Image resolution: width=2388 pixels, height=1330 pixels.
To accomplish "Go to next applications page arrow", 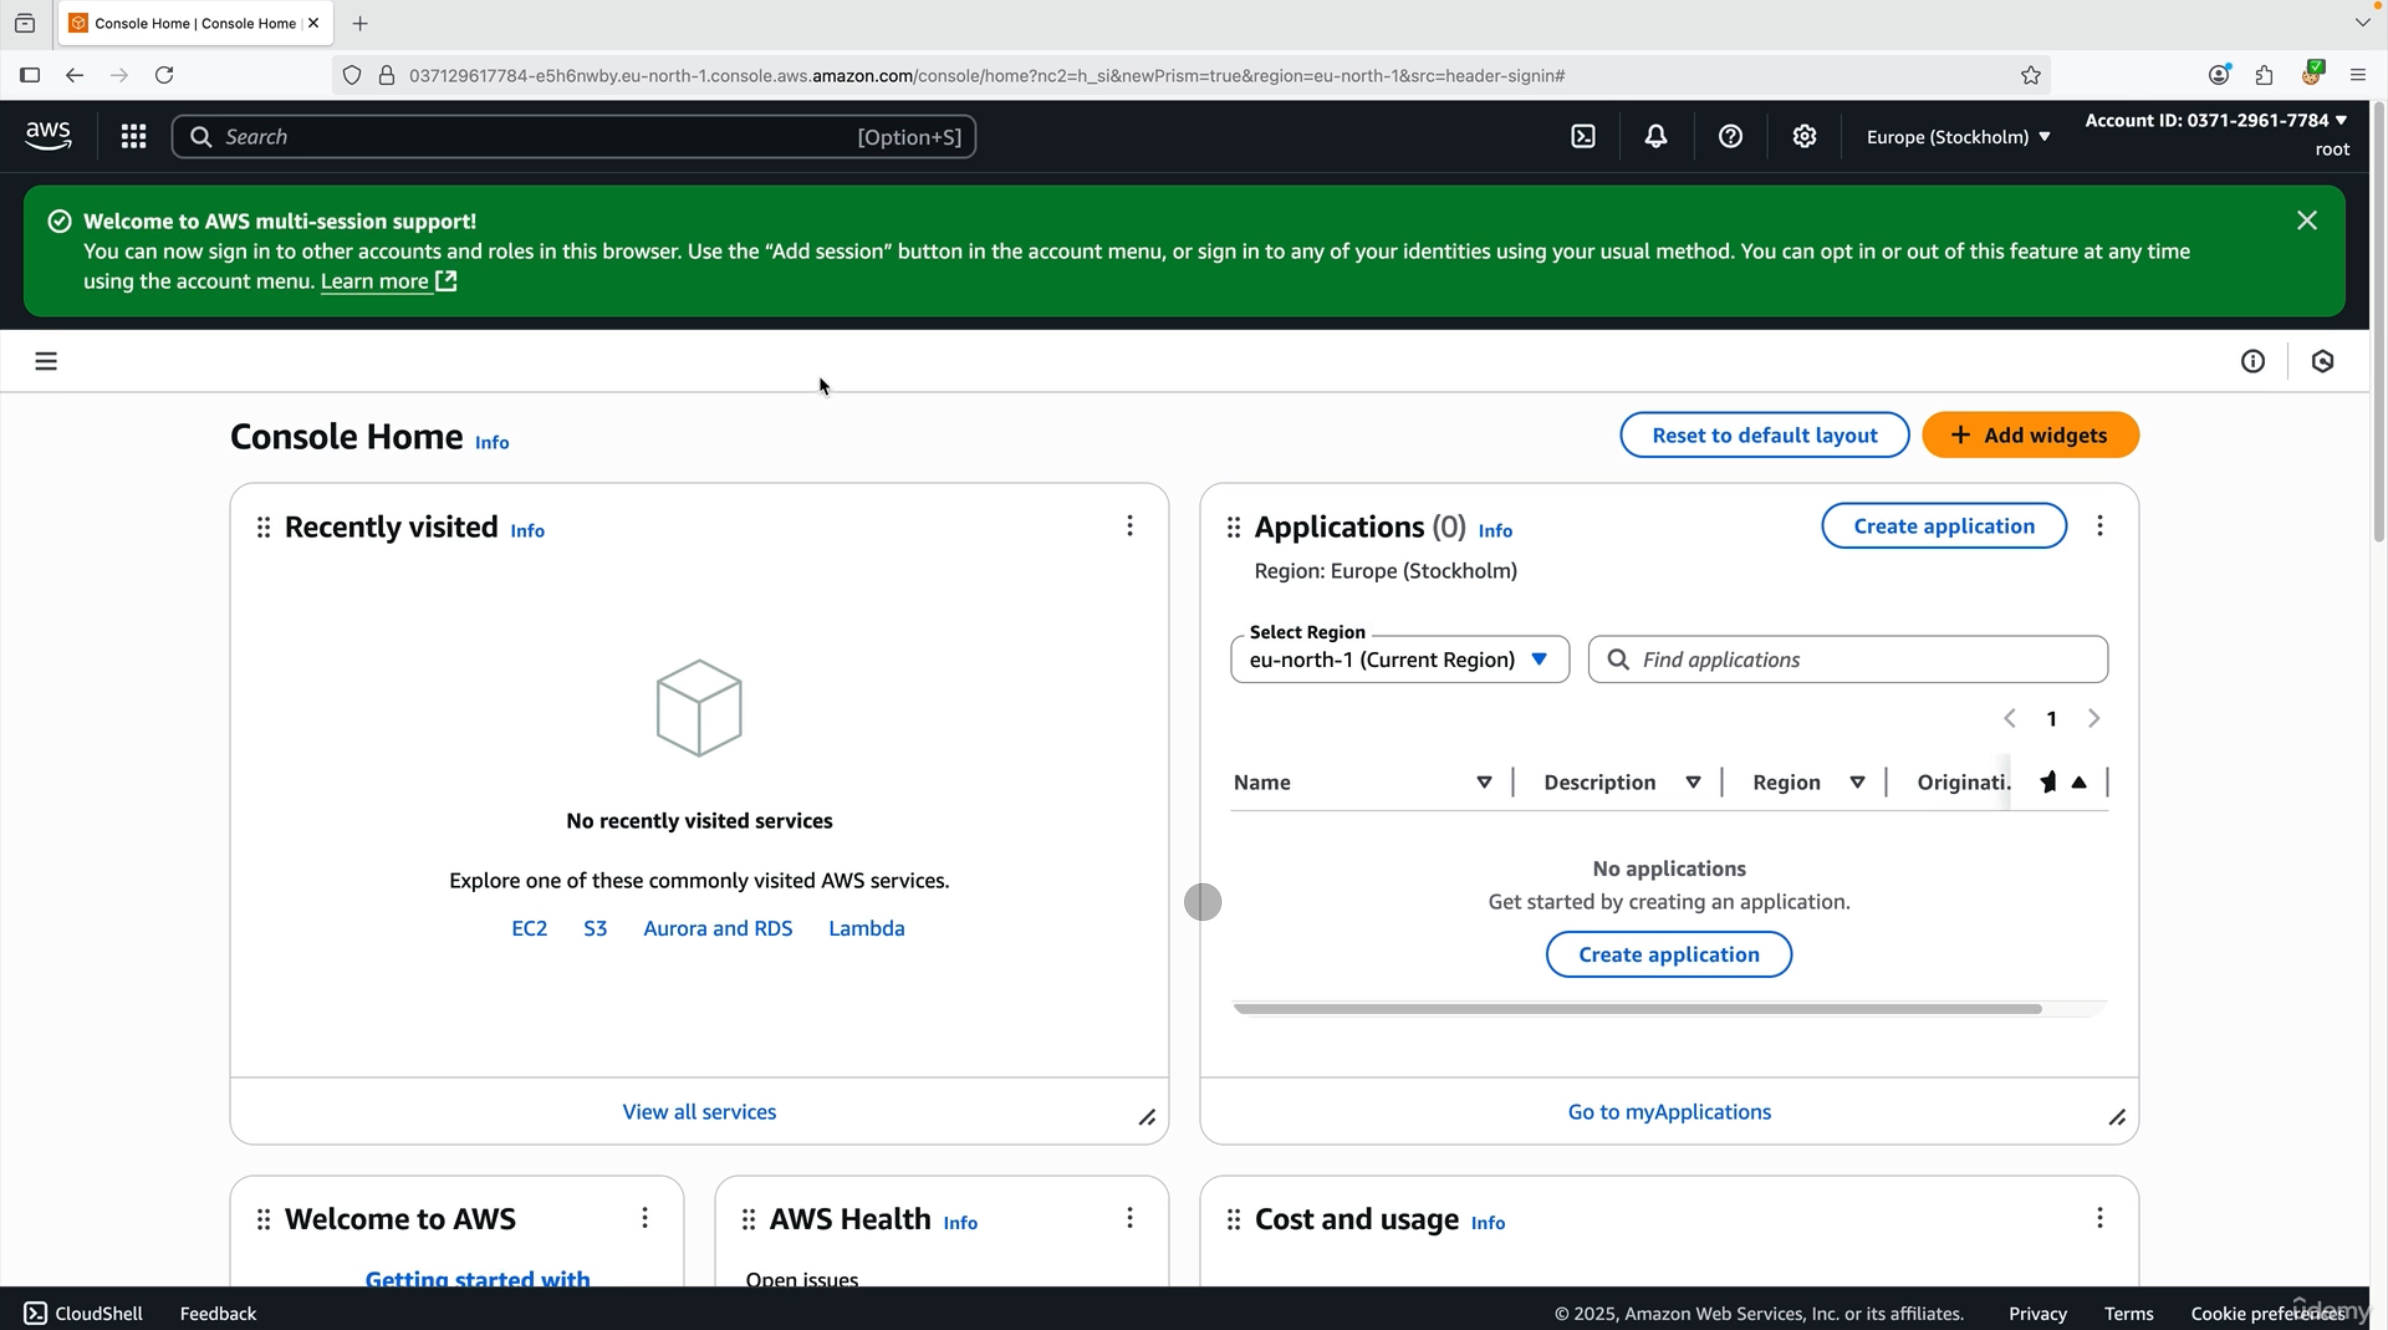I will pyautogui.click(x=2094, y=718).
